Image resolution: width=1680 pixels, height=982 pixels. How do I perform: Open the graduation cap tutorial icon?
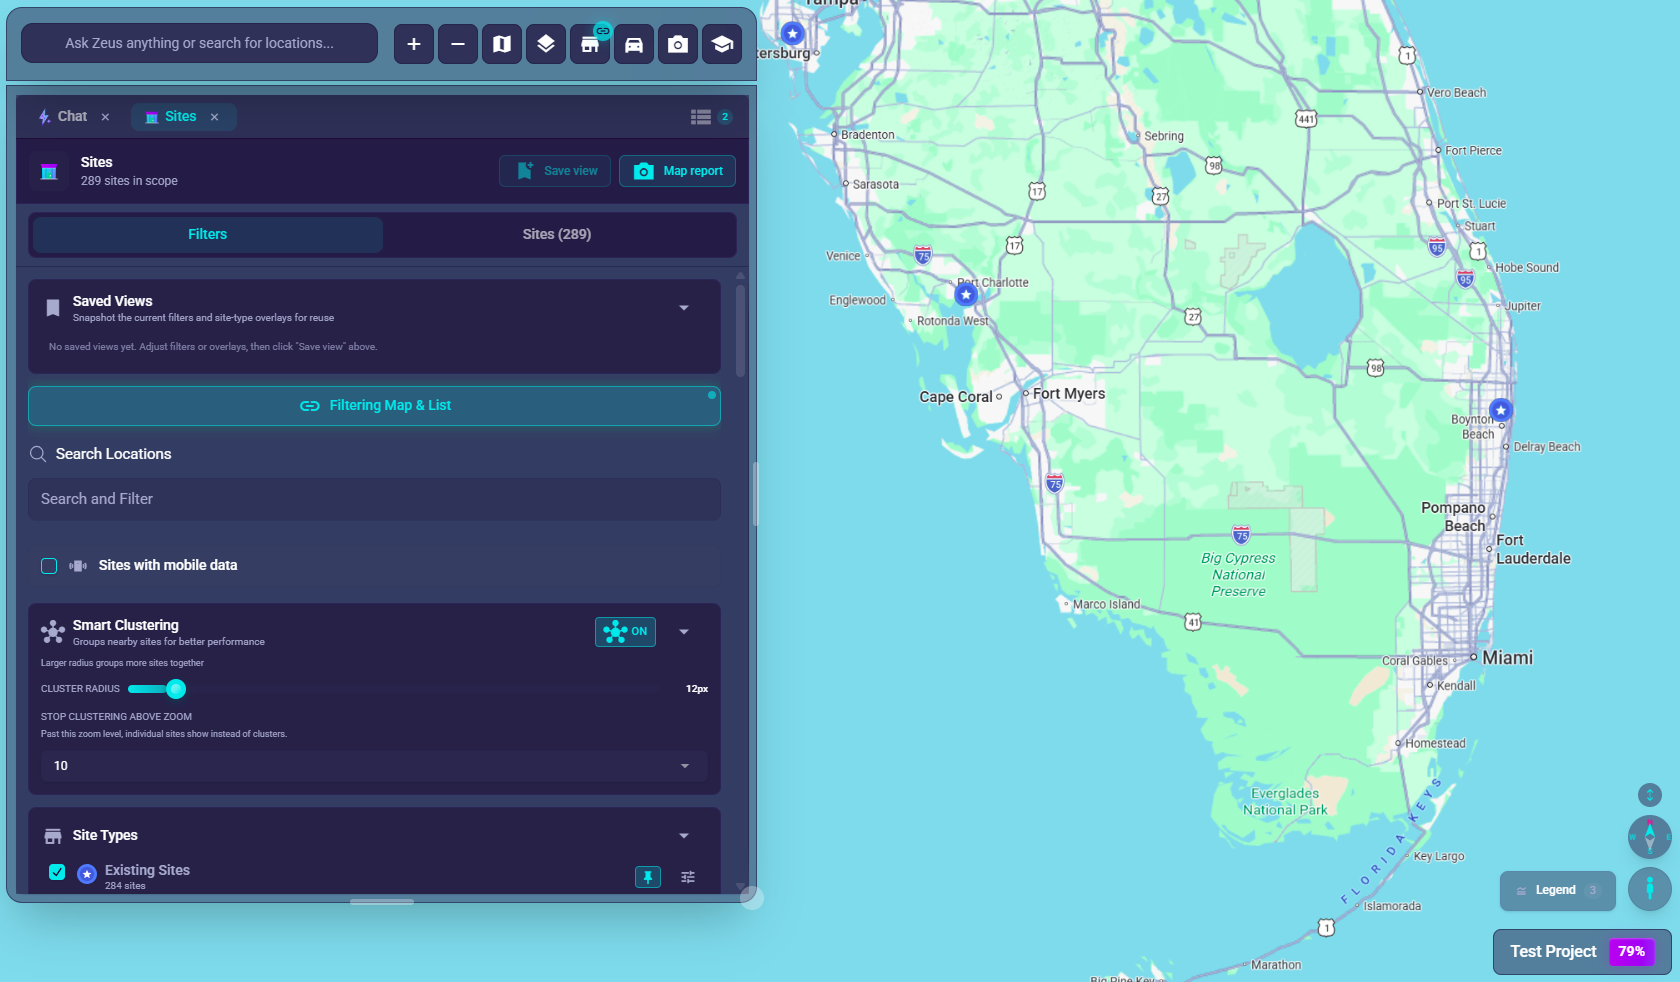pyautogui.click(x=722, y=44)
